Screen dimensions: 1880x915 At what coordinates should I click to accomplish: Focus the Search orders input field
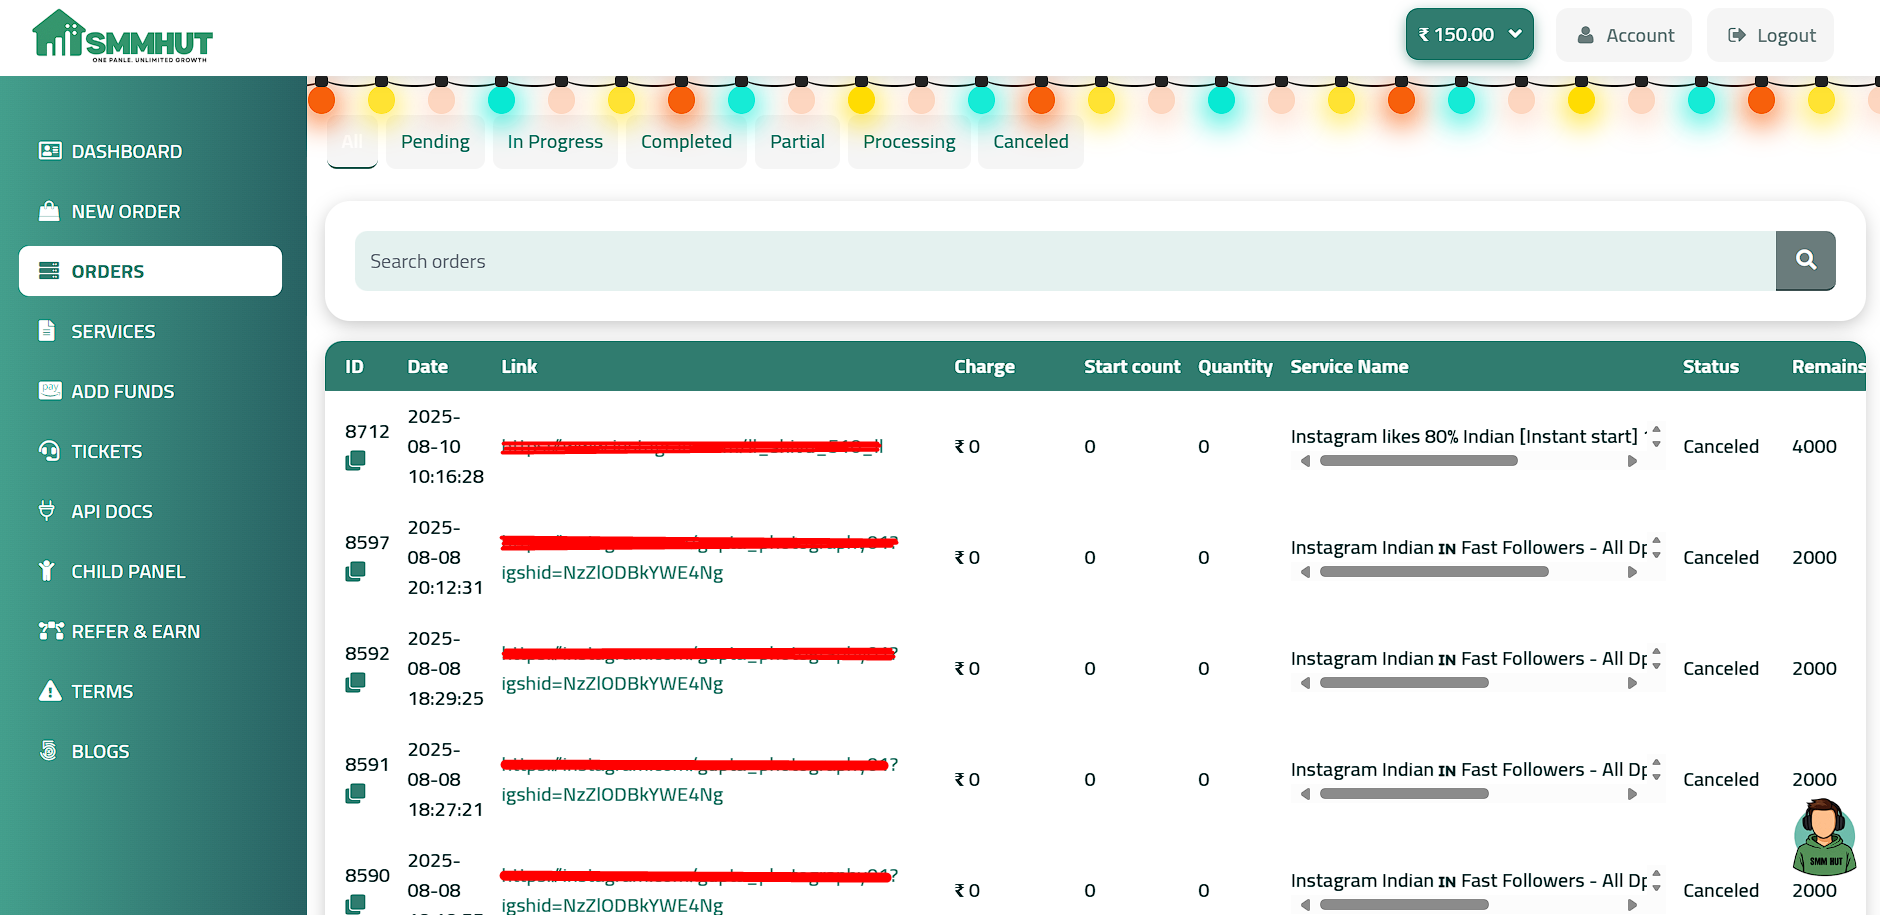click(1065, 261)
